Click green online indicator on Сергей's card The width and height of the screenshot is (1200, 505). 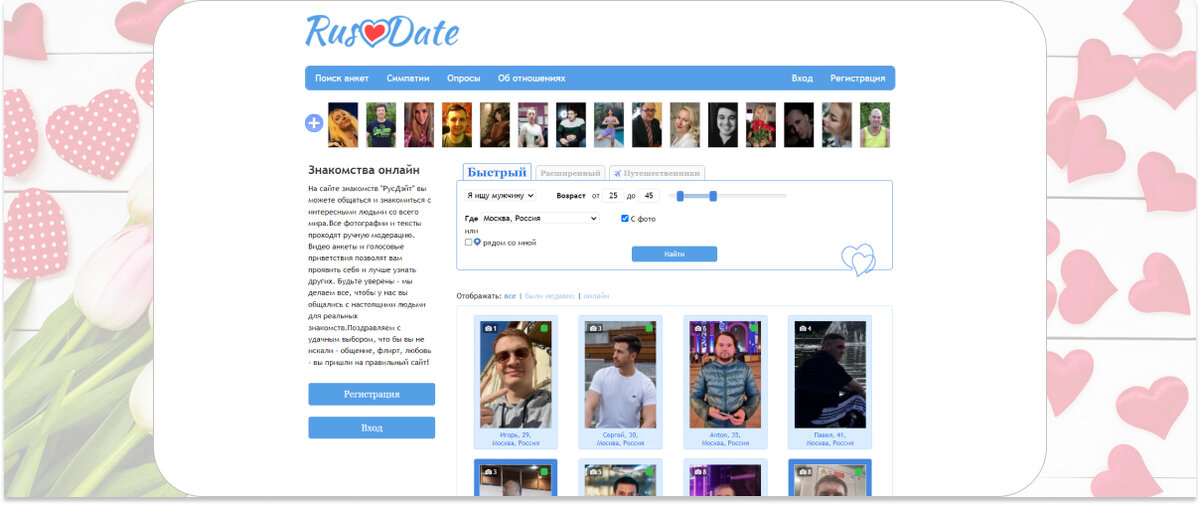[649, 328]
